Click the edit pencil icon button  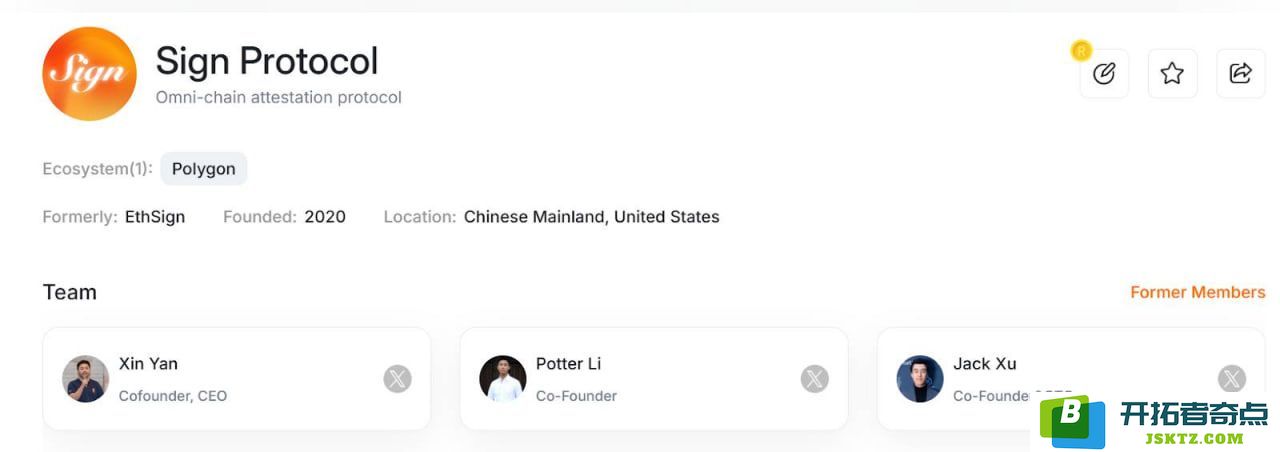tap(1104, 73)
